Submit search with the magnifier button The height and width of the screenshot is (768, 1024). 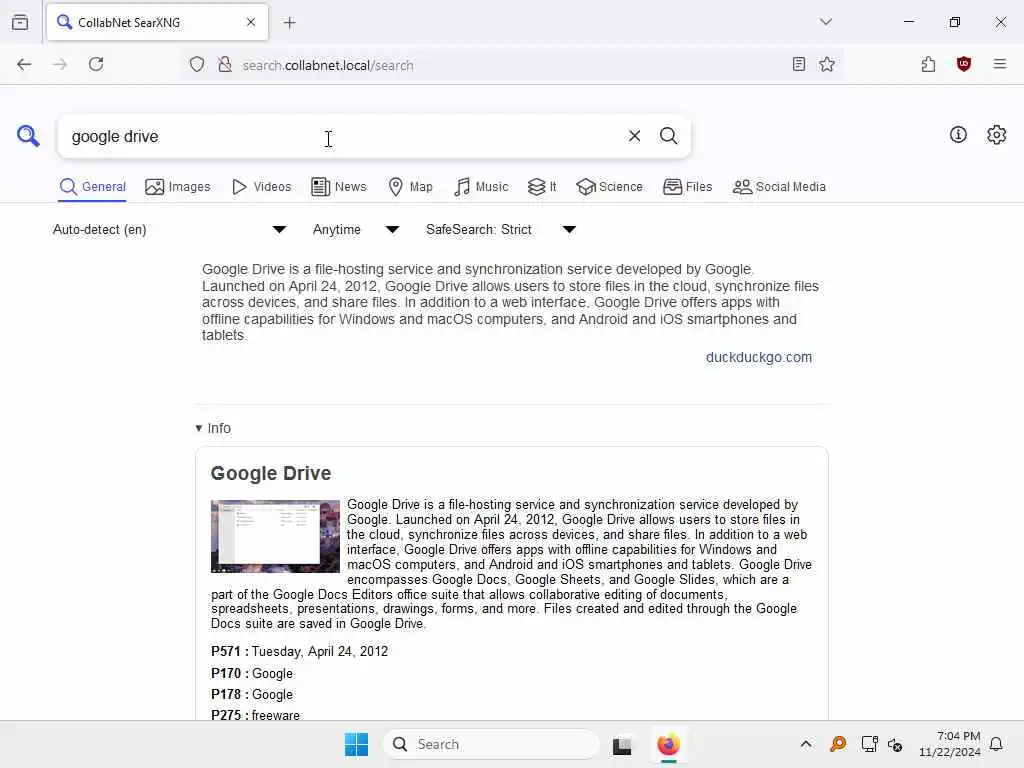pos(668,136)
